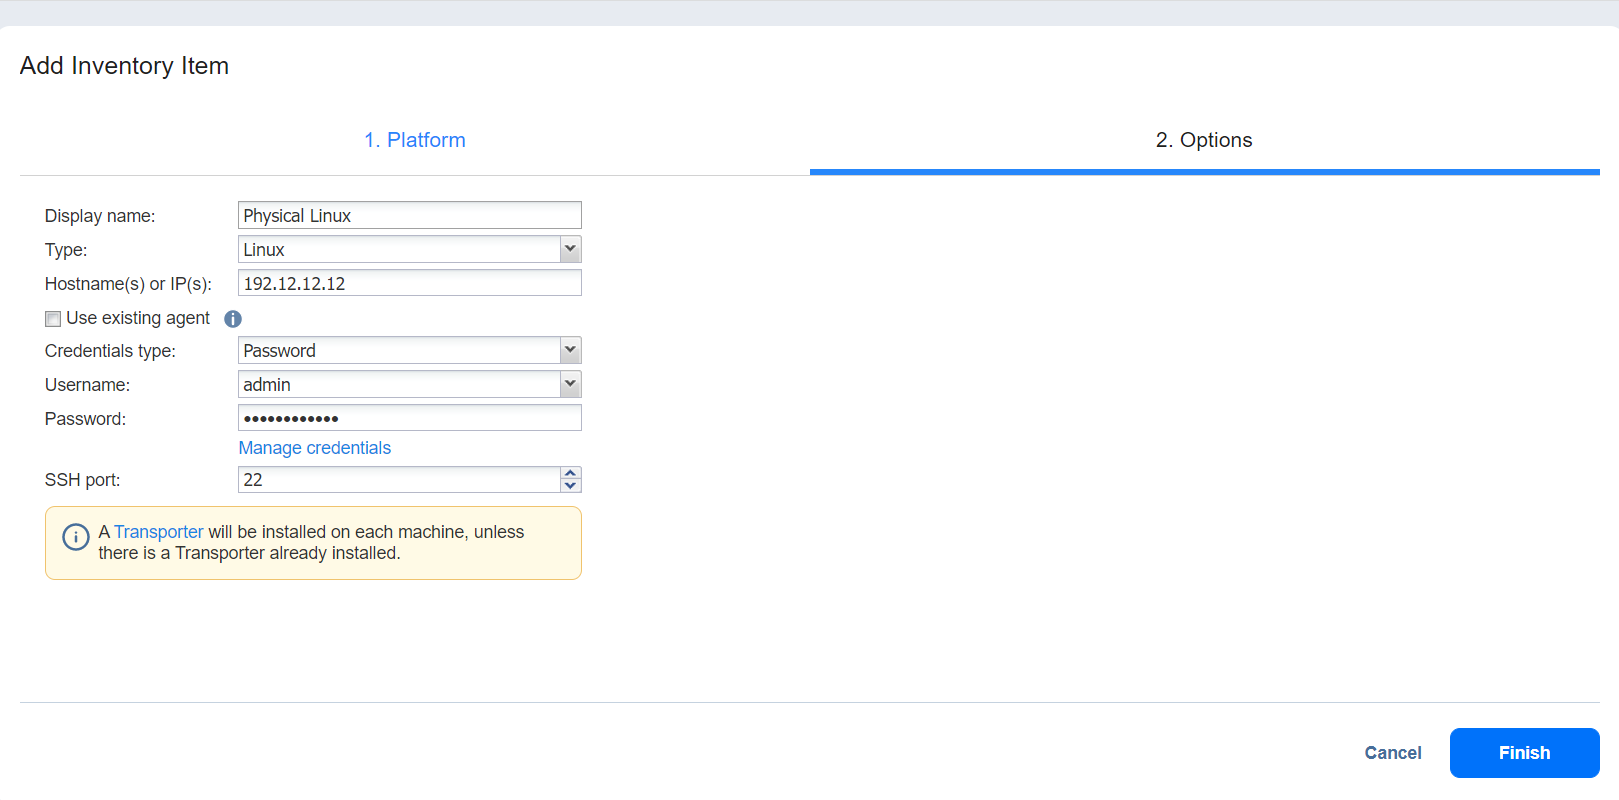Click the info icon beside Use existing agent
The height and width of the screenshot is (800, 1619).
pyautogui.click(x=233, y=319)
